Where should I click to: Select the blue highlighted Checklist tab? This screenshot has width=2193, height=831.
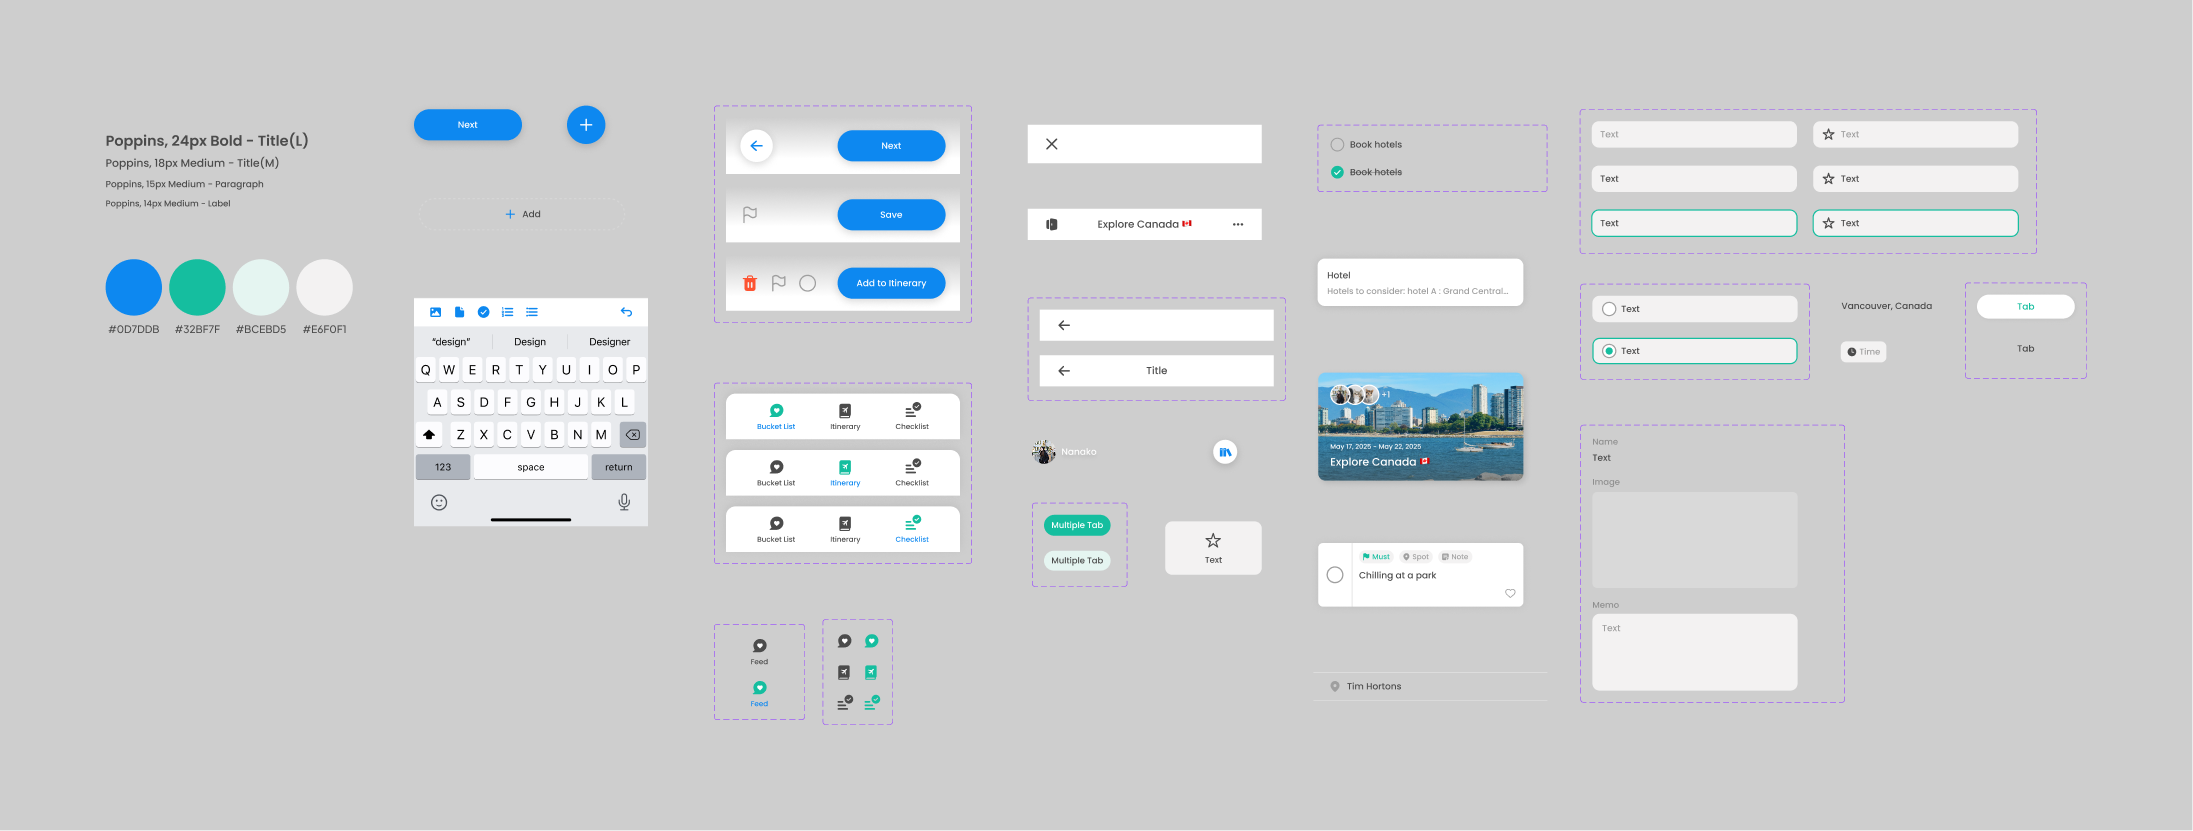pos(912,529)
